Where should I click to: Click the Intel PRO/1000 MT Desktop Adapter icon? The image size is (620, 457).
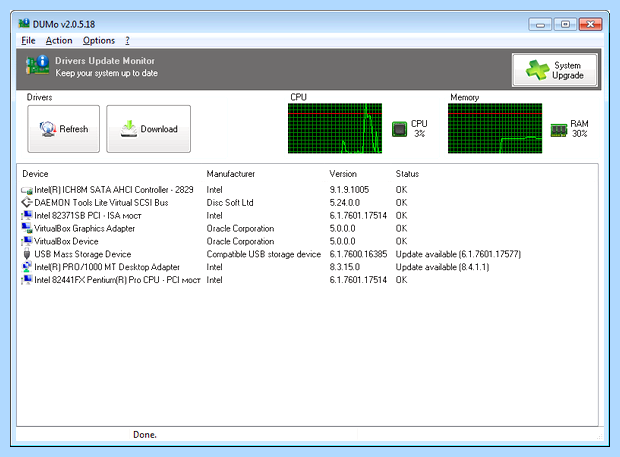[26, 267]
